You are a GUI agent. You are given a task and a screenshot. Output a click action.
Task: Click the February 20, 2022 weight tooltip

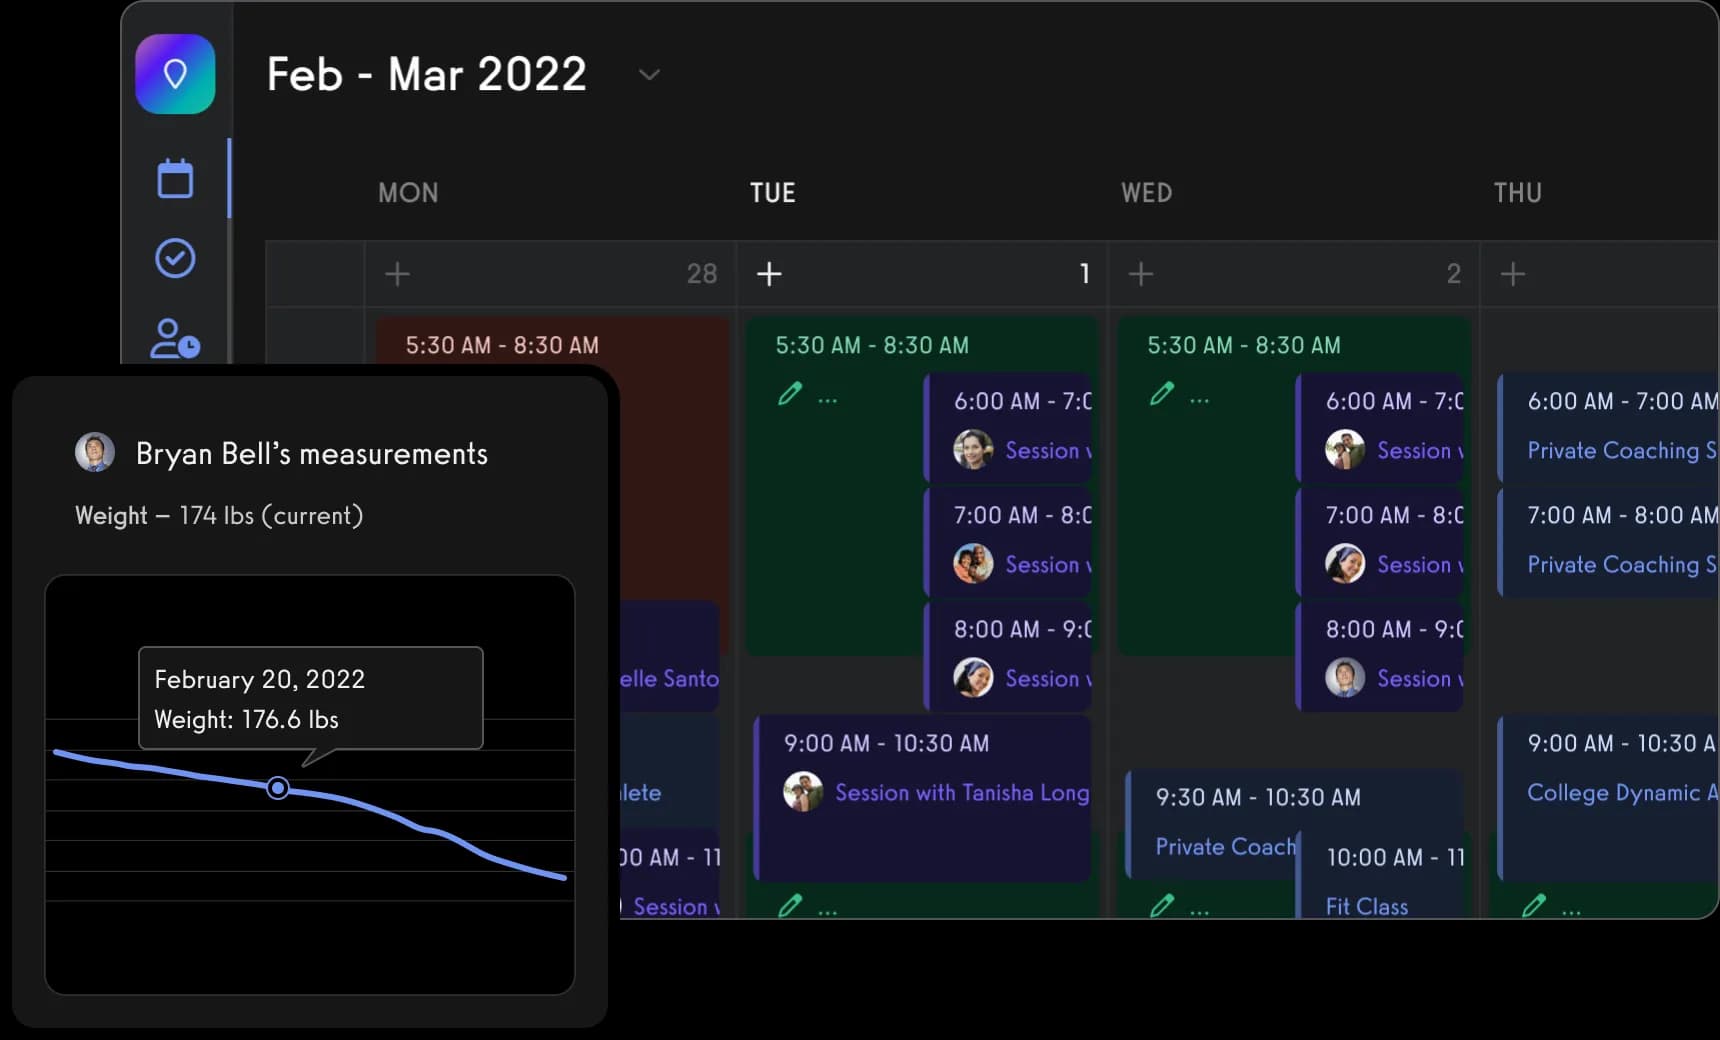(310, 698)
